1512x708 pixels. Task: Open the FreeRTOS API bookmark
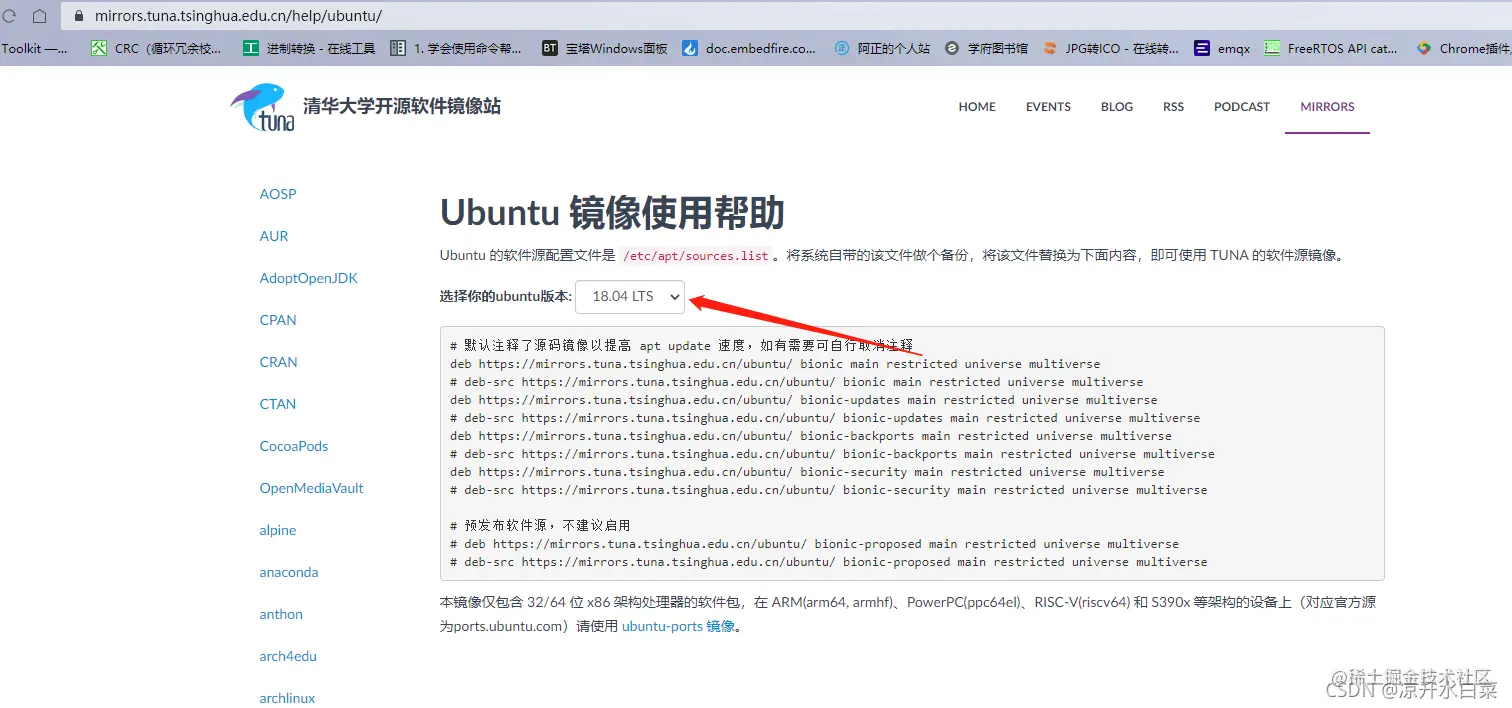[x=1331, y=48]
